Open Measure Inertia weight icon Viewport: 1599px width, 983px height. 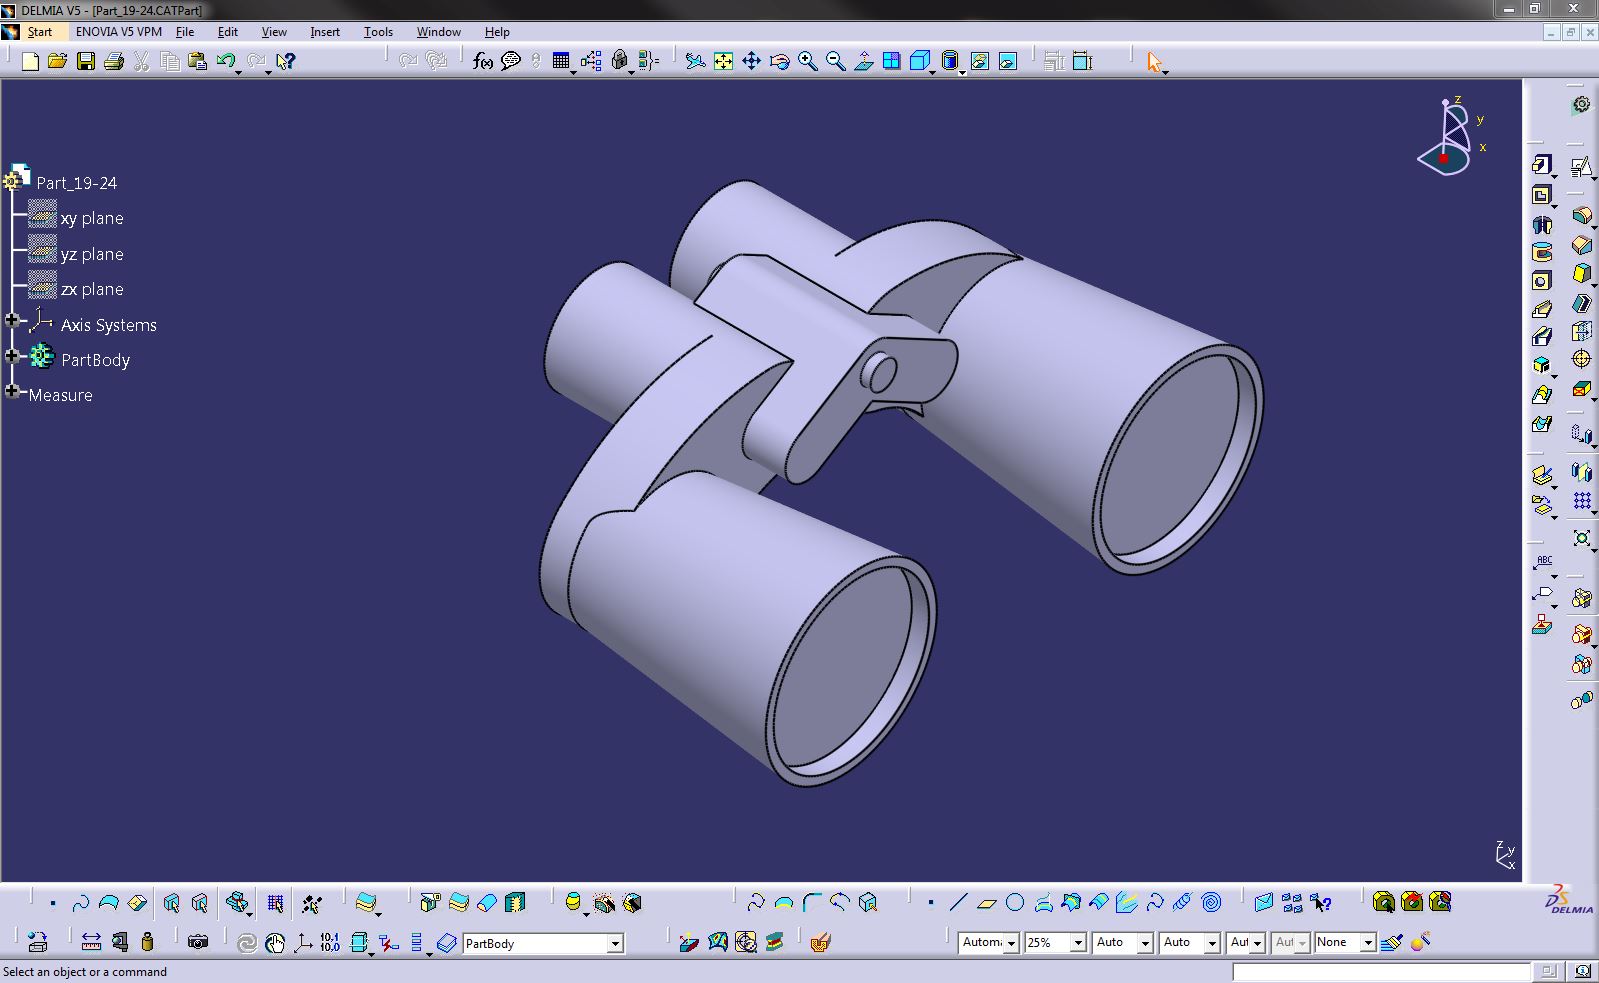148,942
